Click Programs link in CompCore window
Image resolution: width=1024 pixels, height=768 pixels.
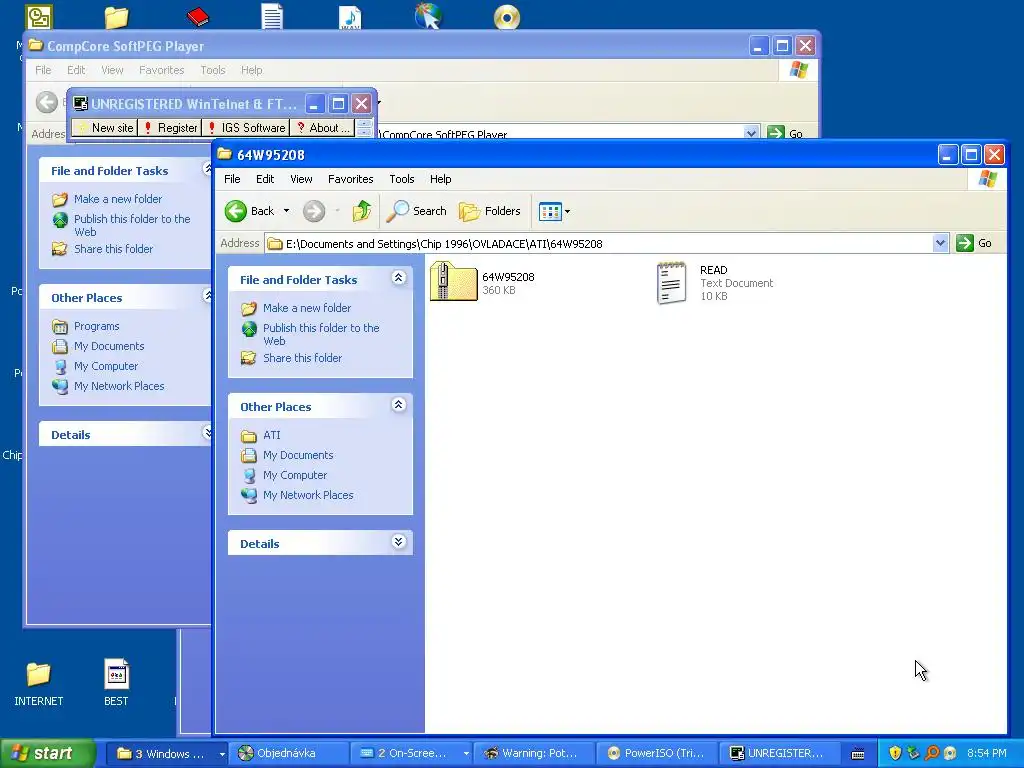[x=97, y=326]
